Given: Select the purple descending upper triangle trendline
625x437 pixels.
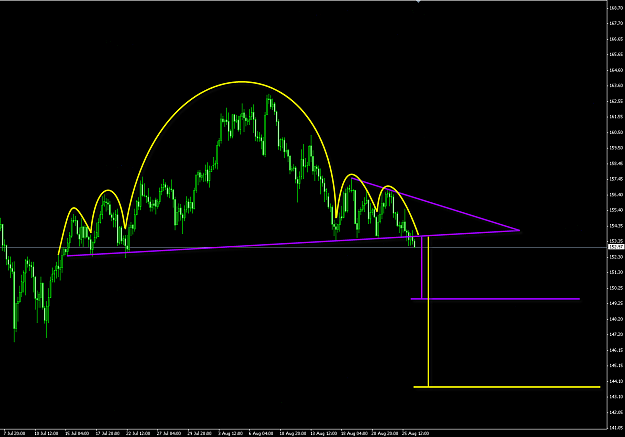Looking at the screenshot, I should 435,204.
